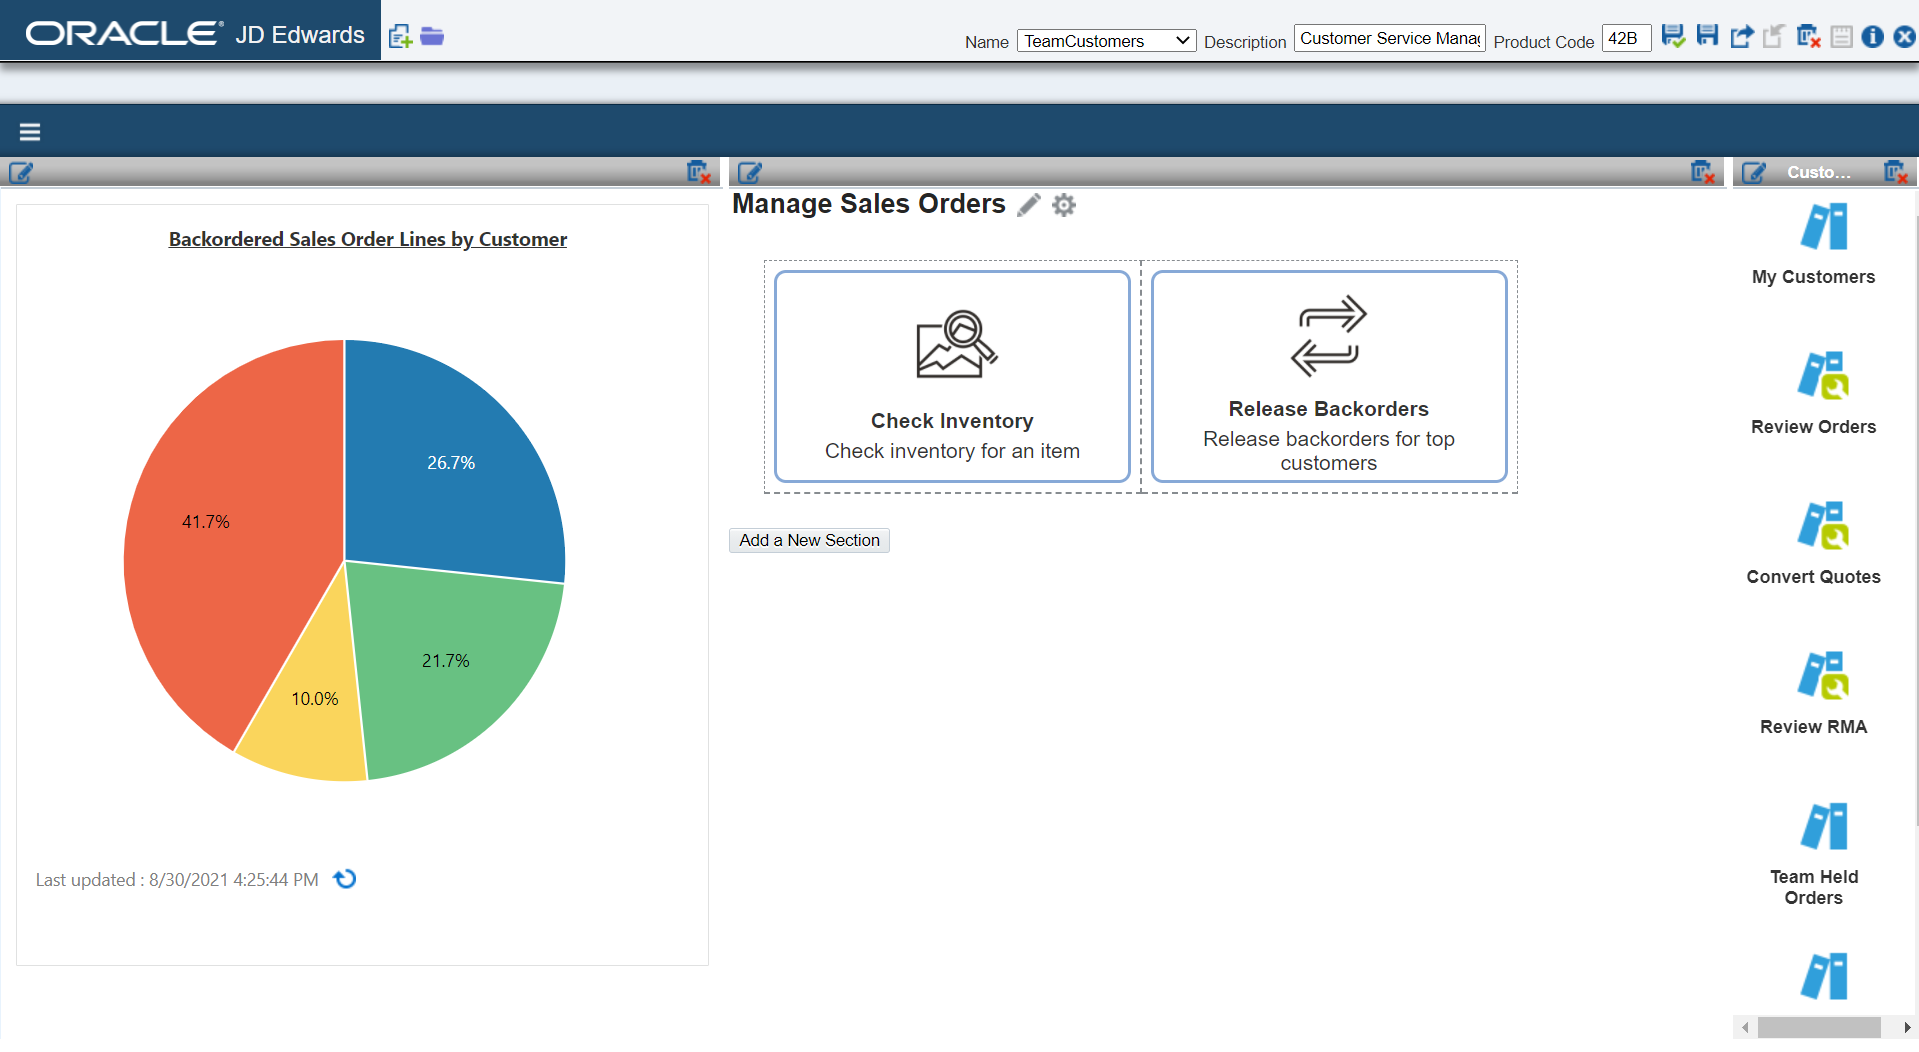The height and width of the screenshot is (1052, 1919).
Task: Open an existing page via folder icon
Action: [432, 36]
